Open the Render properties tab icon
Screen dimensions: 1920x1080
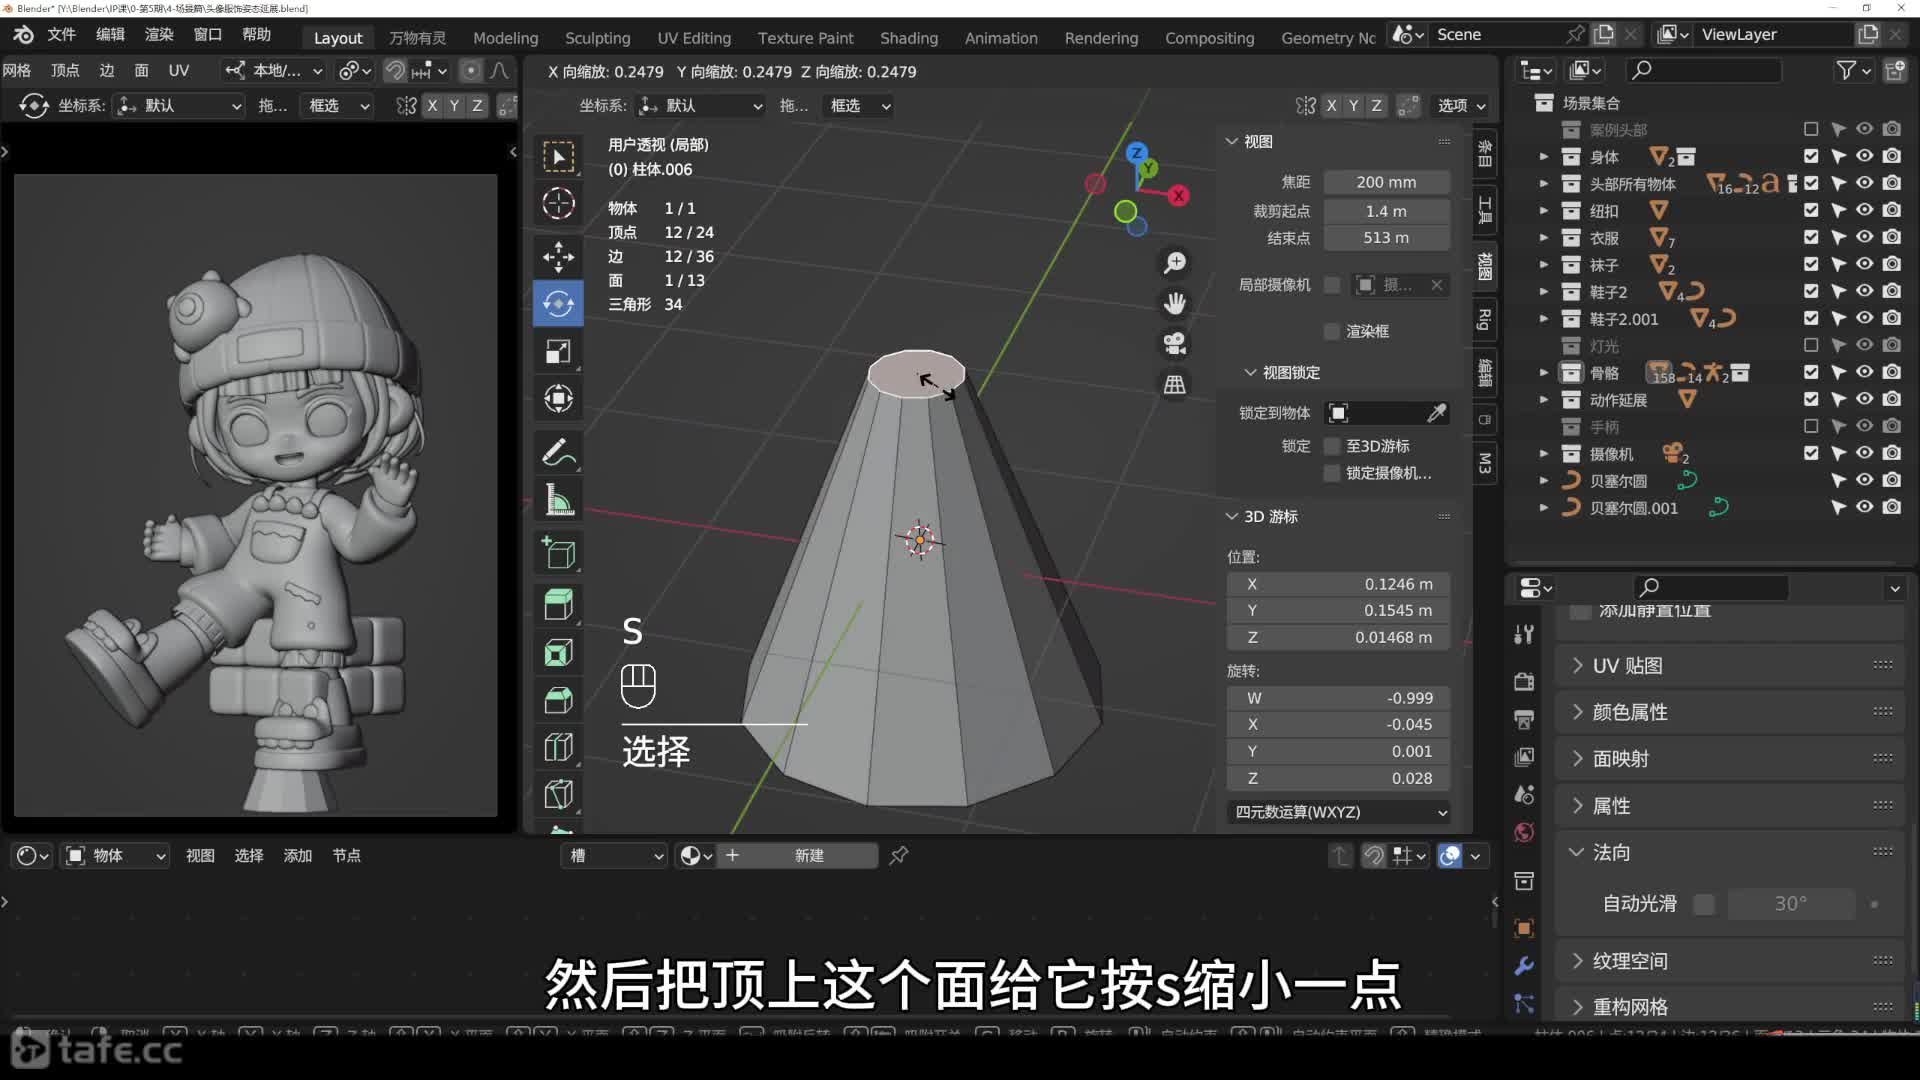pyautogui.click(x=1524, y=681)
